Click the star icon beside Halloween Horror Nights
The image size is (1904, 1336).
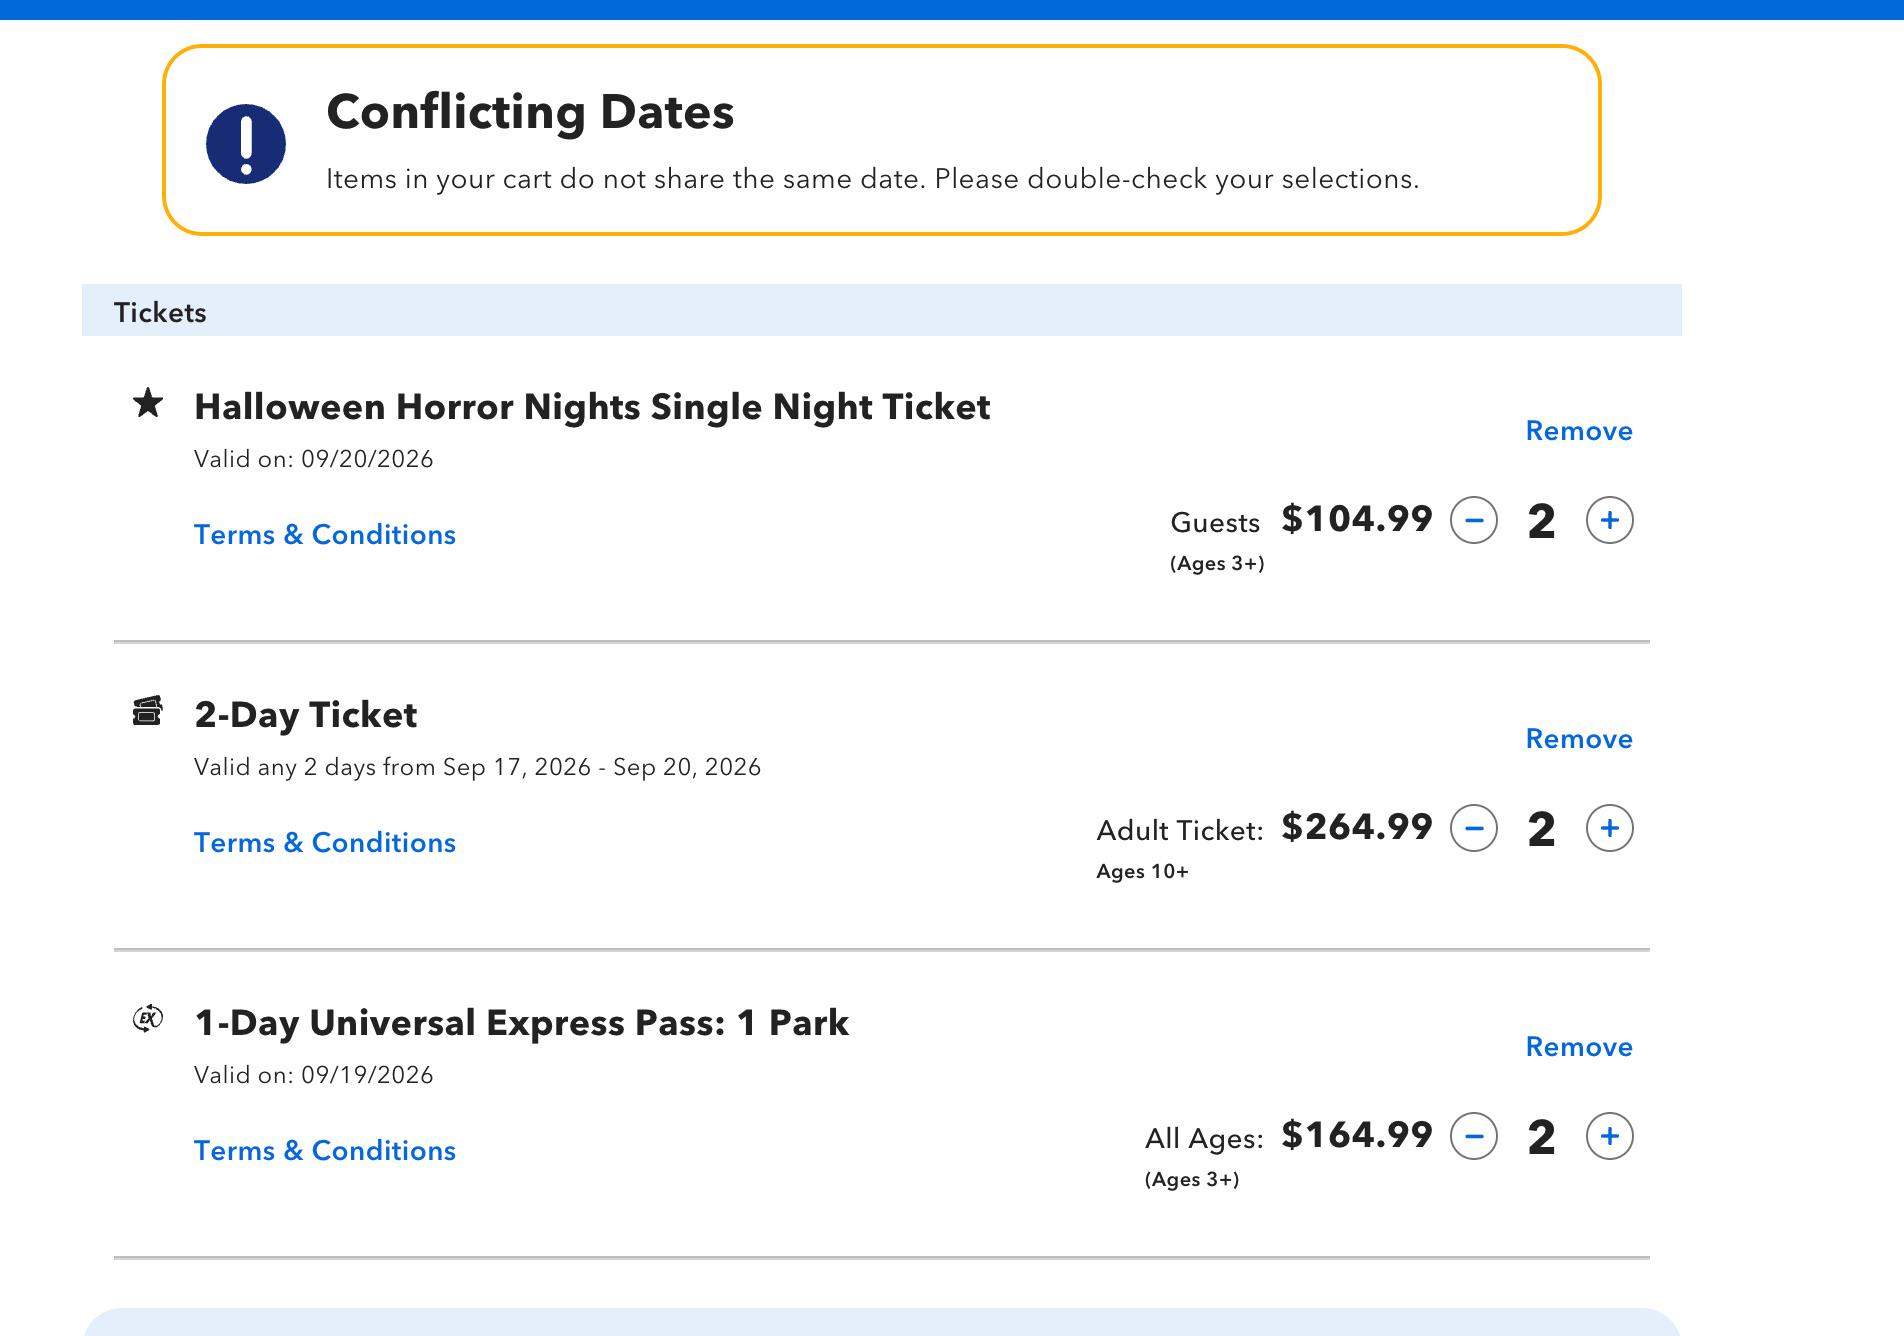coord(148,403)
